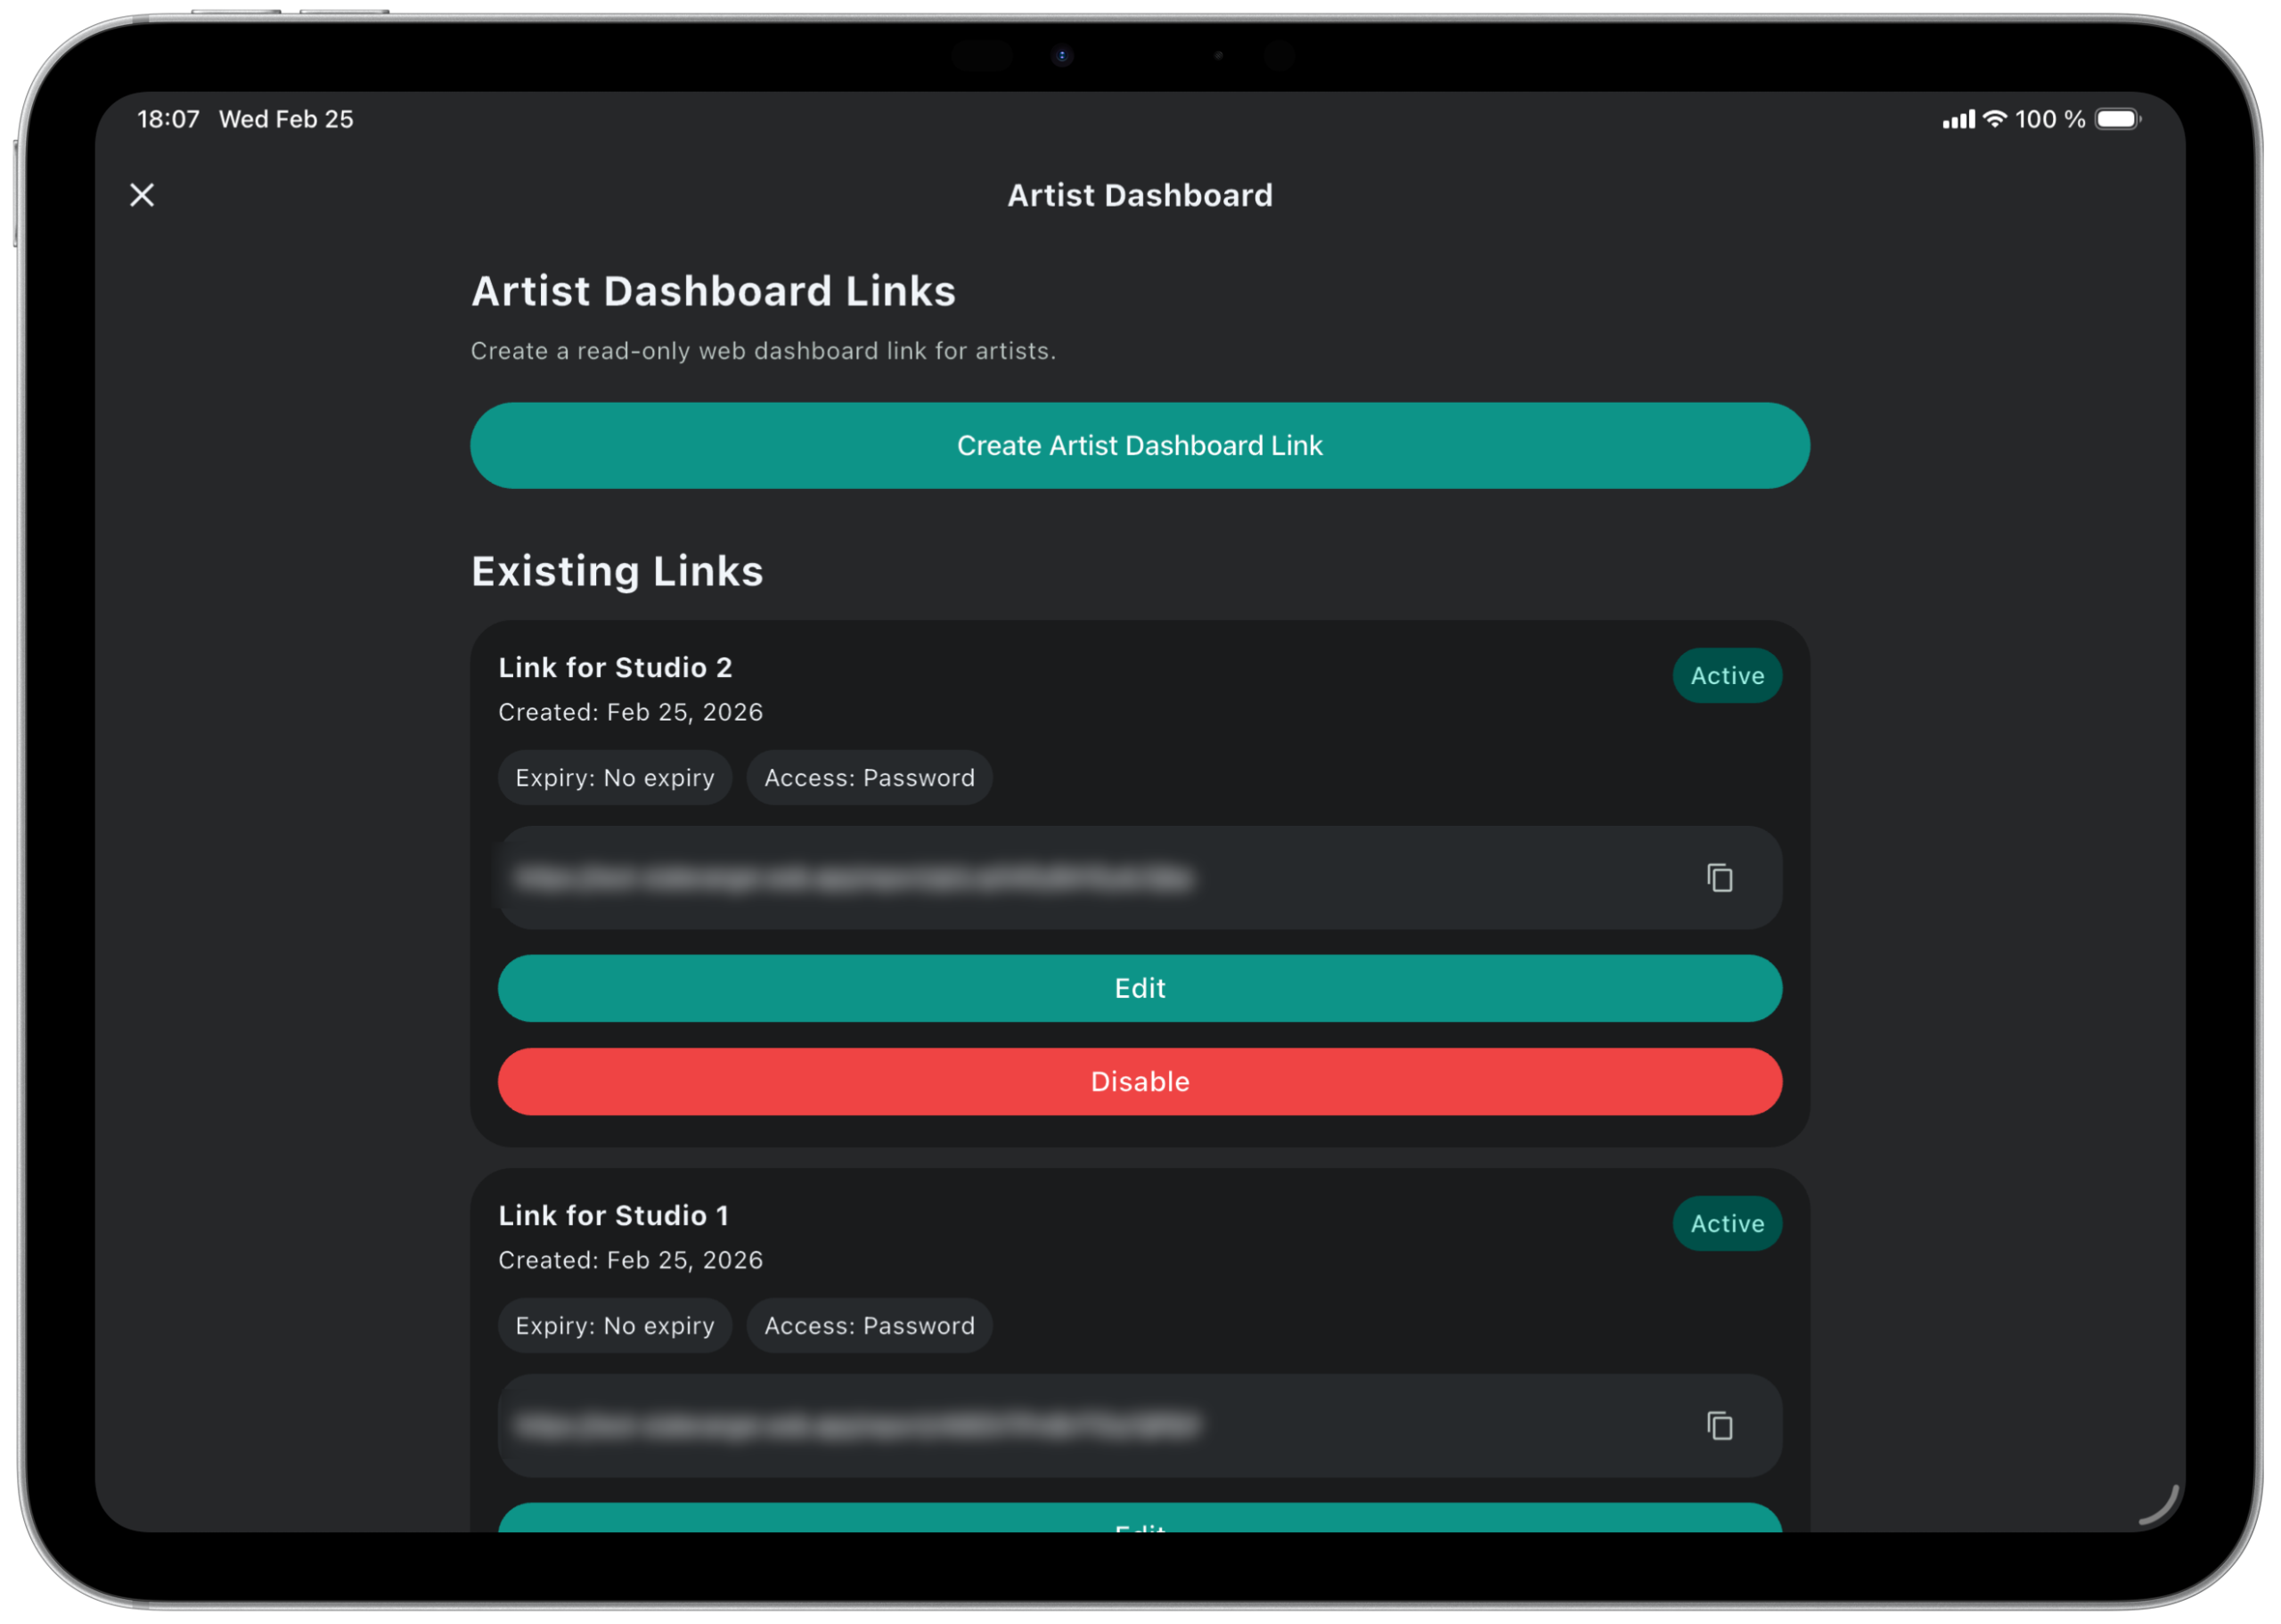This screenshot has width=2281, height=1624.
Task: Edit the Link for Studio 1
Action: pos(1139,1518)
